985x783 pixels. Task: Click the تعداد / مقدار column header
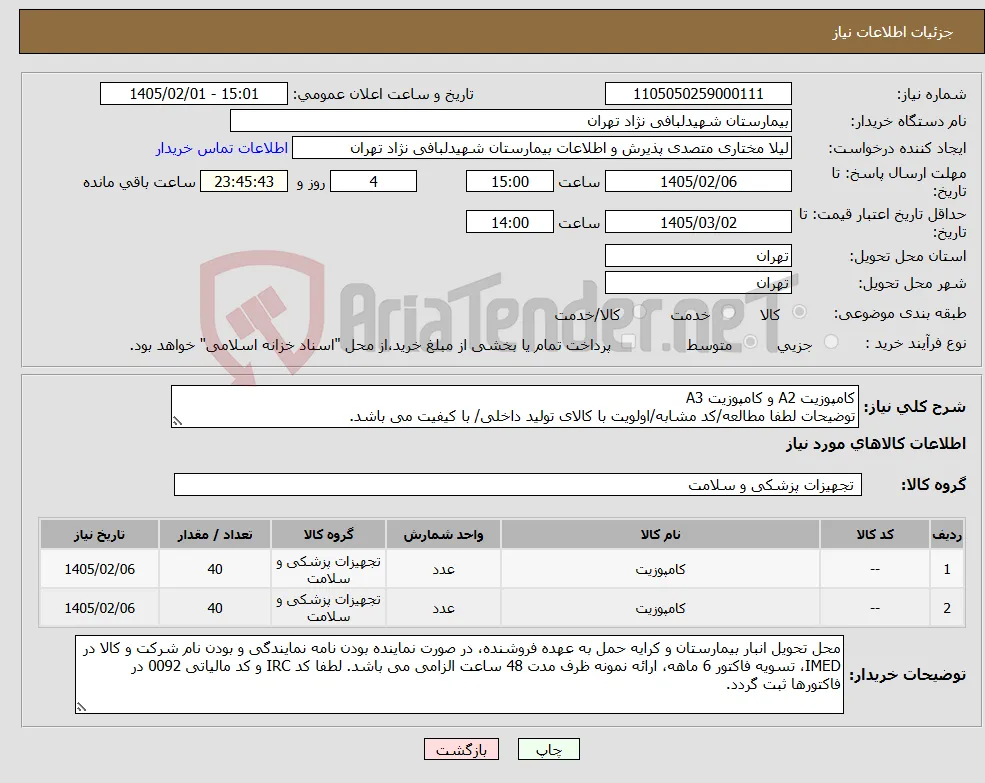click(215, 535)
